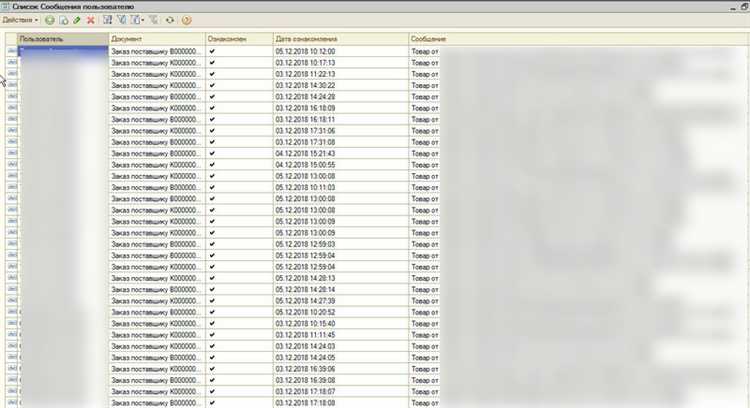
Task: Select Товар от message in 03.12.2018 10:17:13 row
Action: pos(425,63)
